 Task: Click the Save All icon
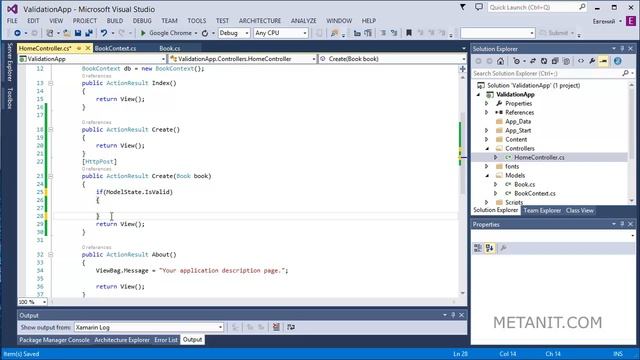(x=89, y=33)
